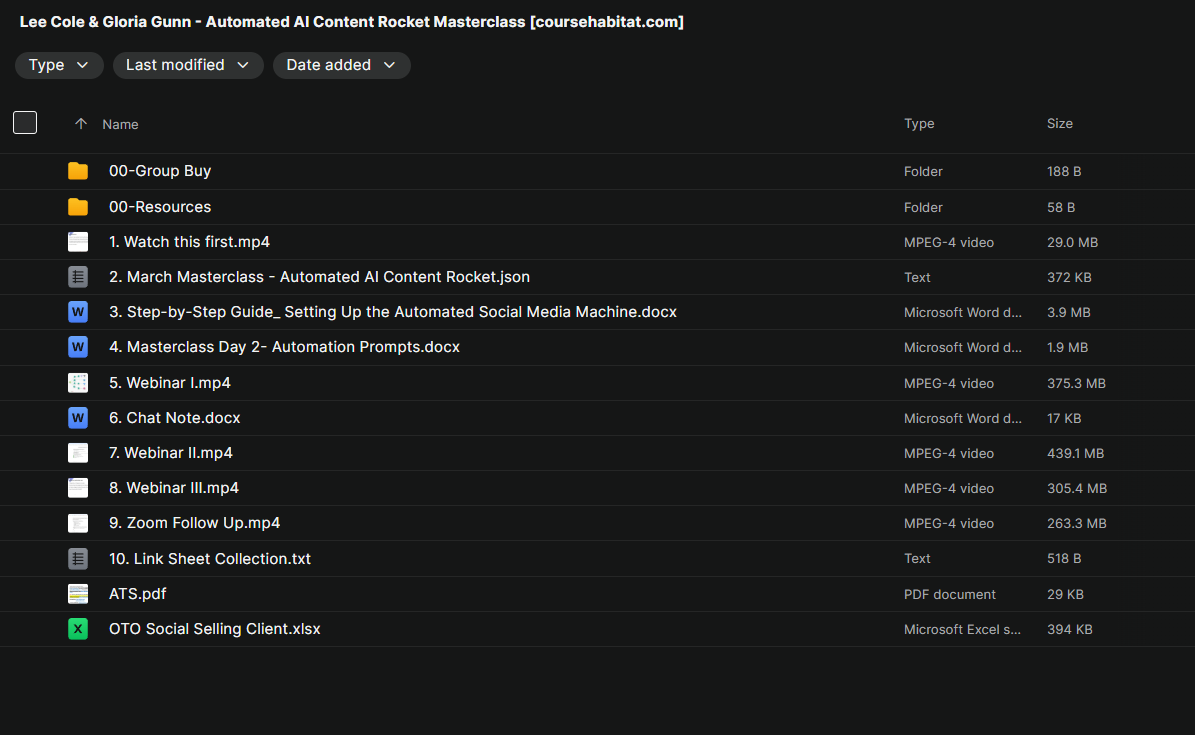Viewport: 1195px width, 735px height.
Task: Click the Word icon for Automation Prompts document
Action: click(78, 347)
